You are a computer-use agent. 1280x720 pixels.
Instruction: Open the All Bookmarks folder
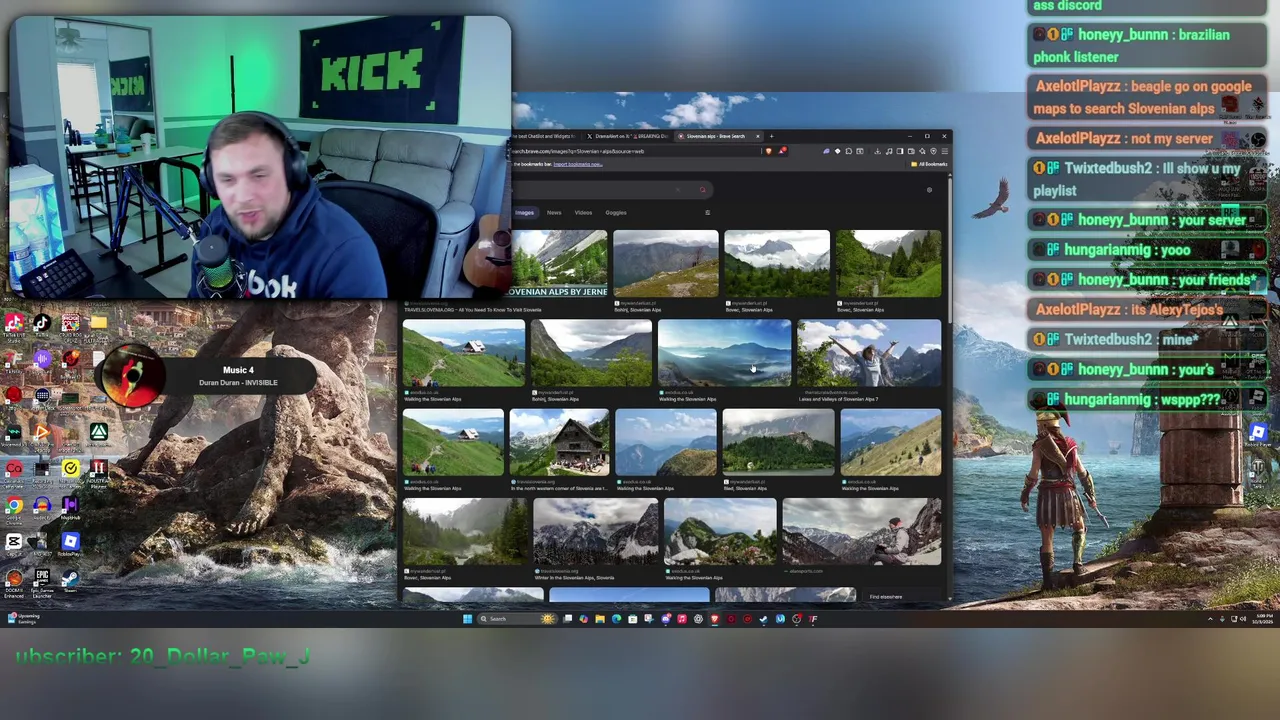pos(929,164)
